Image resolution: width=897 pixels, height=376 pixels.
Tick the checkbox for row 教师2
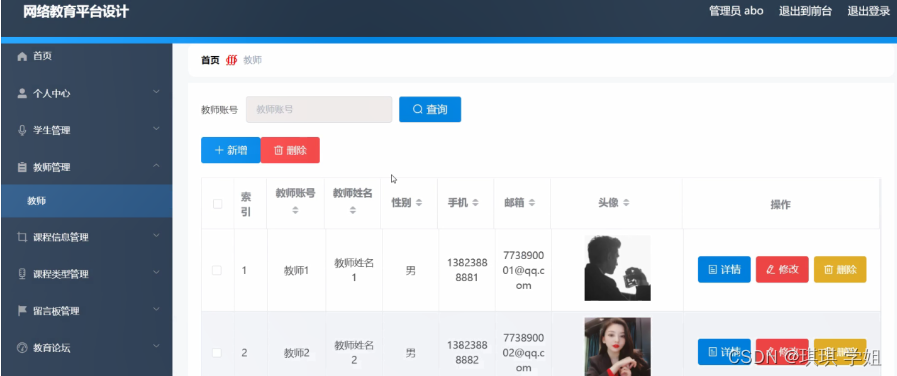pyautogui.click(x=217, y=353)
